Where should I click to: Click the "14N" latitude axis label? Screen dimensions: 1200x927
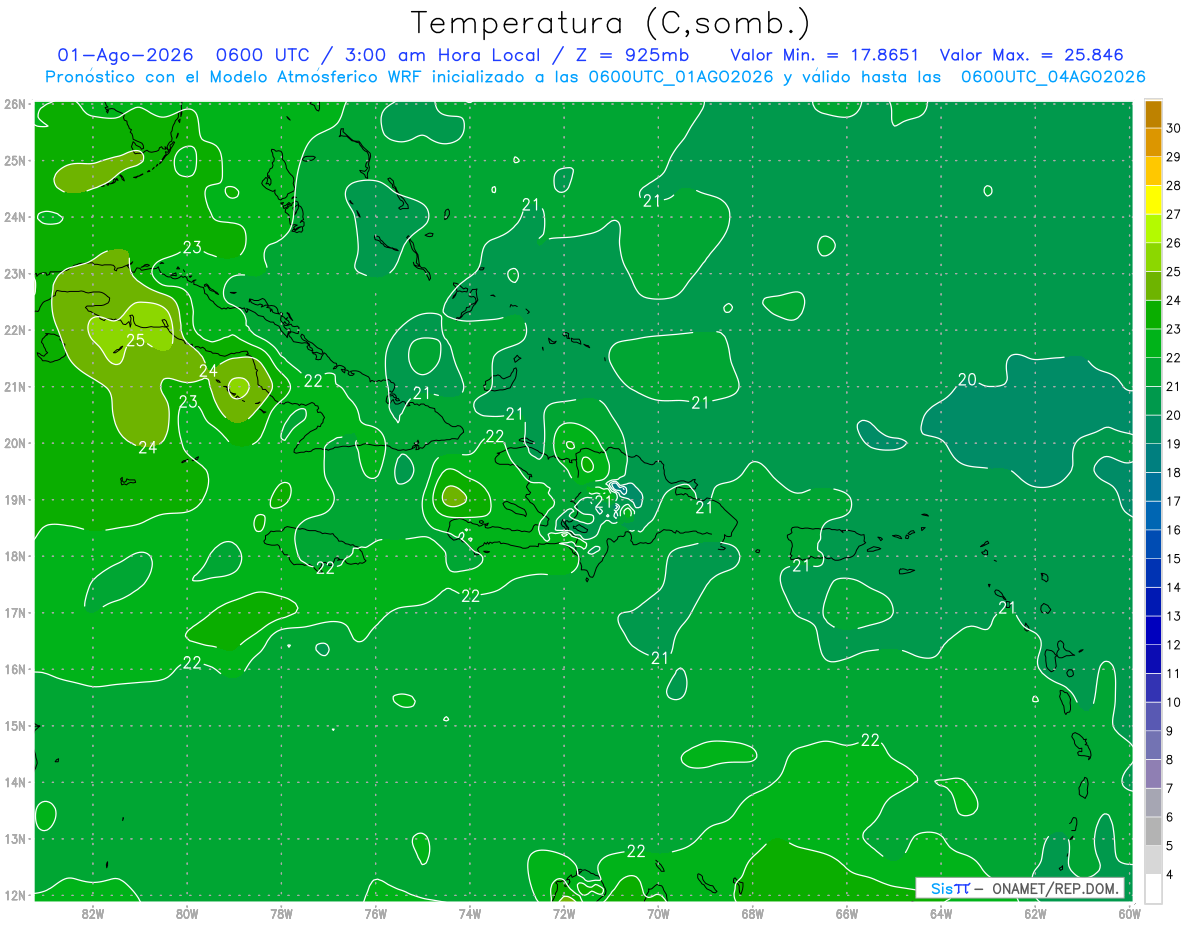[15, 782]
